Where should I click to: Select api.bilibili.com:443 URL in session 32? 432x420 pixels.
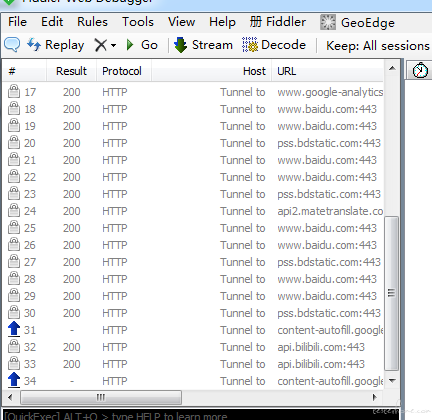321,347
